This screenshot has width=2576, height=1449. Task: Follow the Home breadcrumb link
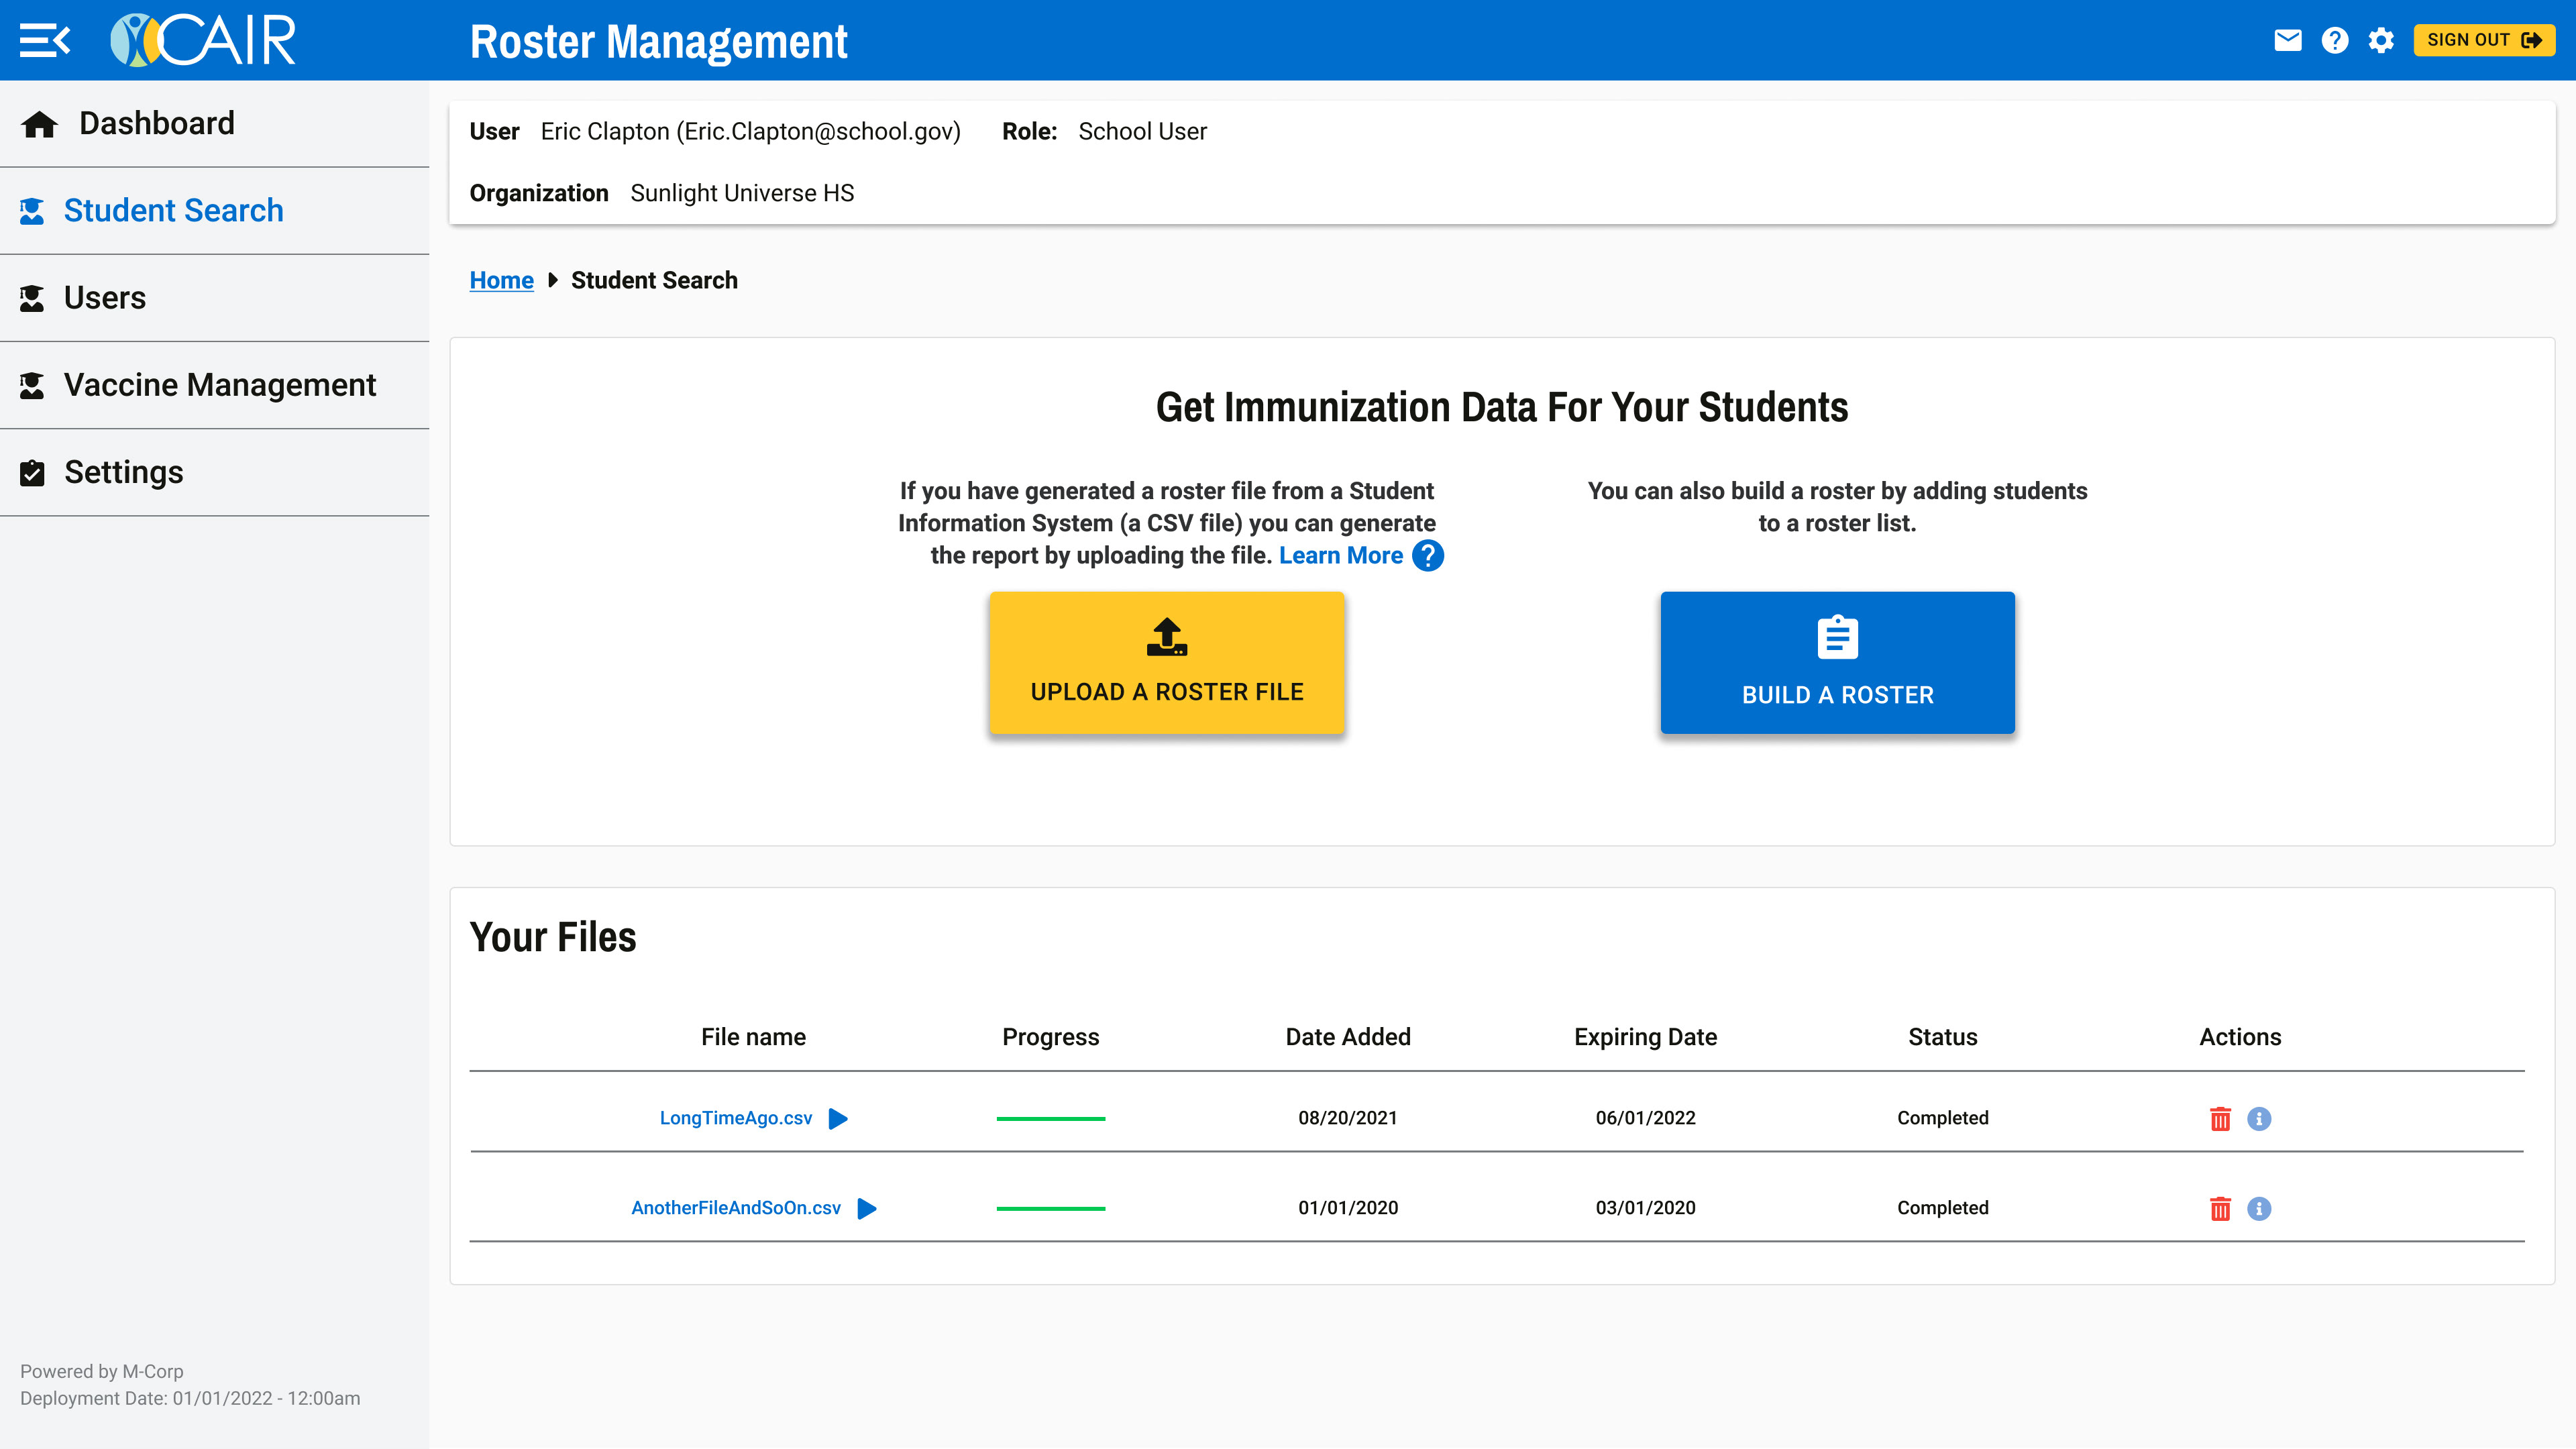click(501, 280)
